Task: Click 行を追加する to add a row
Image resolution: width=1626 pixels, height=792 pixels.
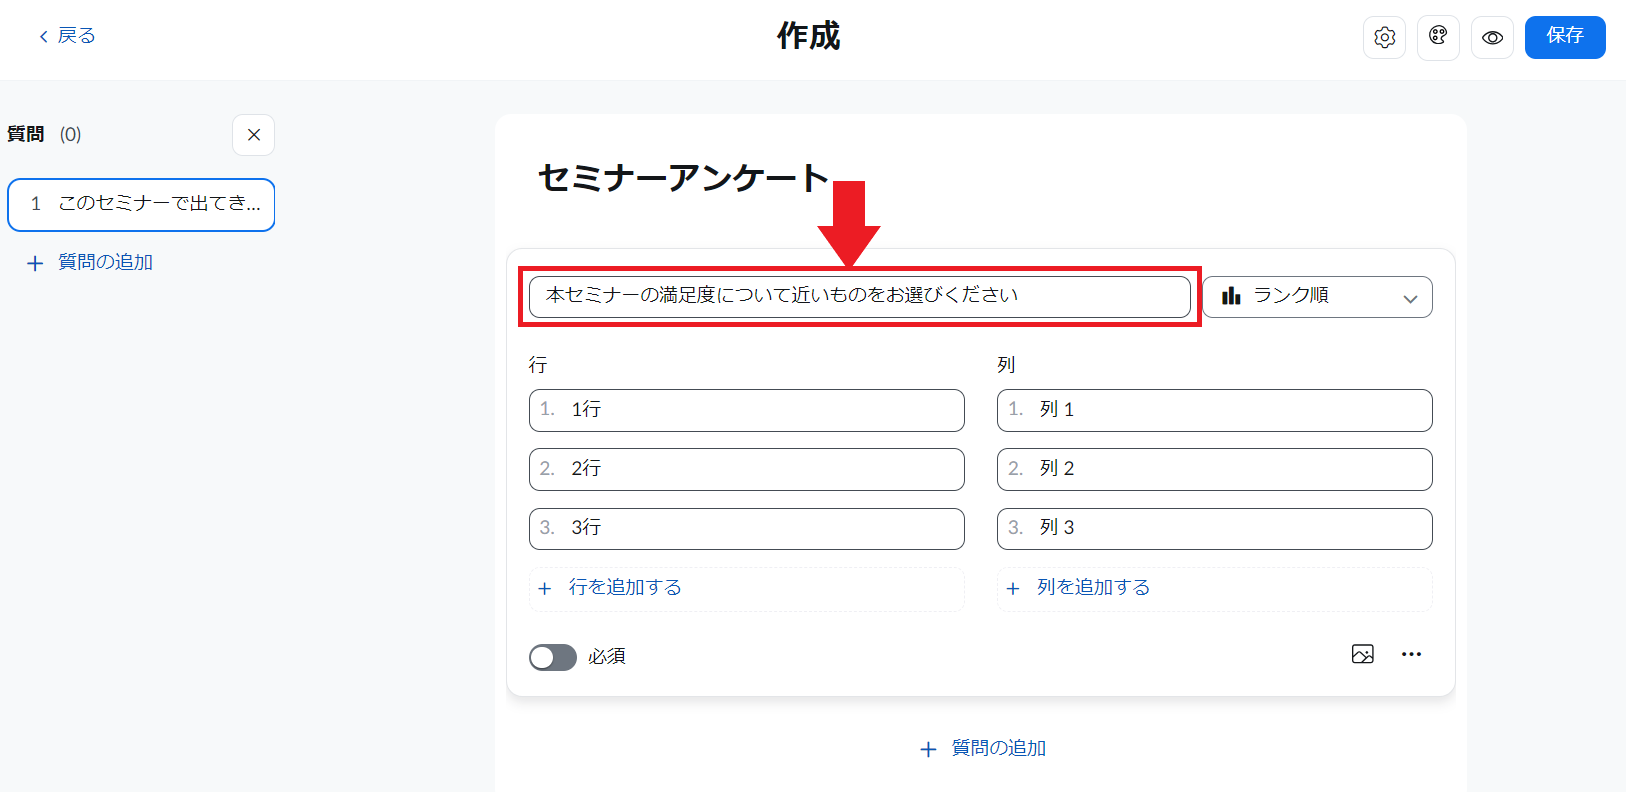Action: (x=747, y=588)
